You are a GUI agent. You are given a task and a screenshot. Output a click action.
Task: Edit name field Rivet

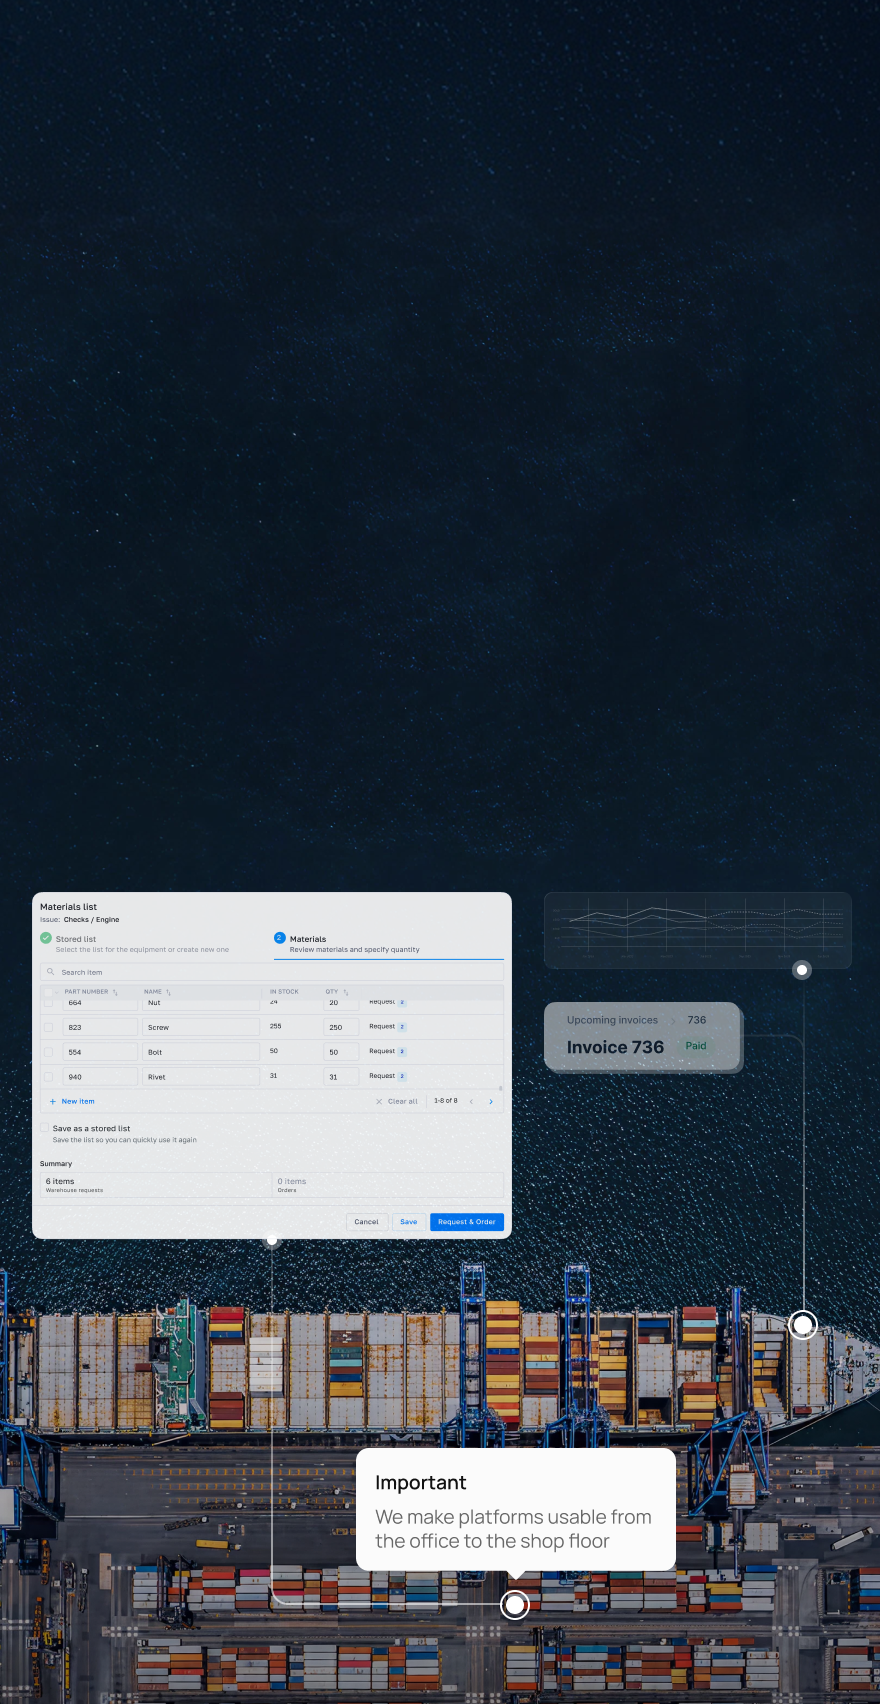(x=201, y=1077)
